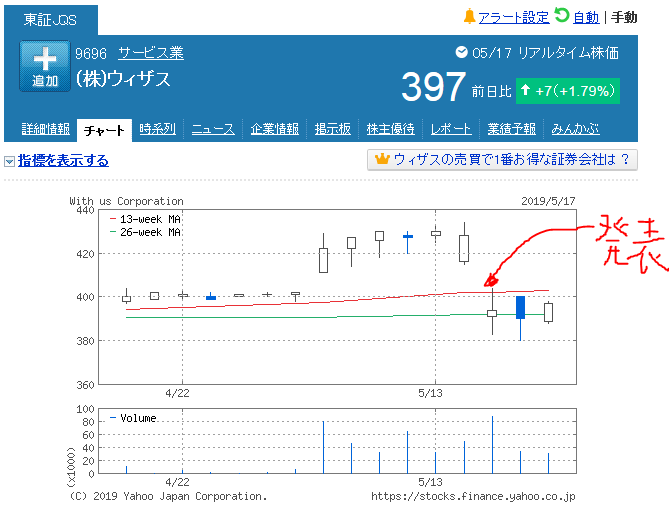669x512 pixels.
Task: Open the レポート tab
Action: click(x=451, y=129)
